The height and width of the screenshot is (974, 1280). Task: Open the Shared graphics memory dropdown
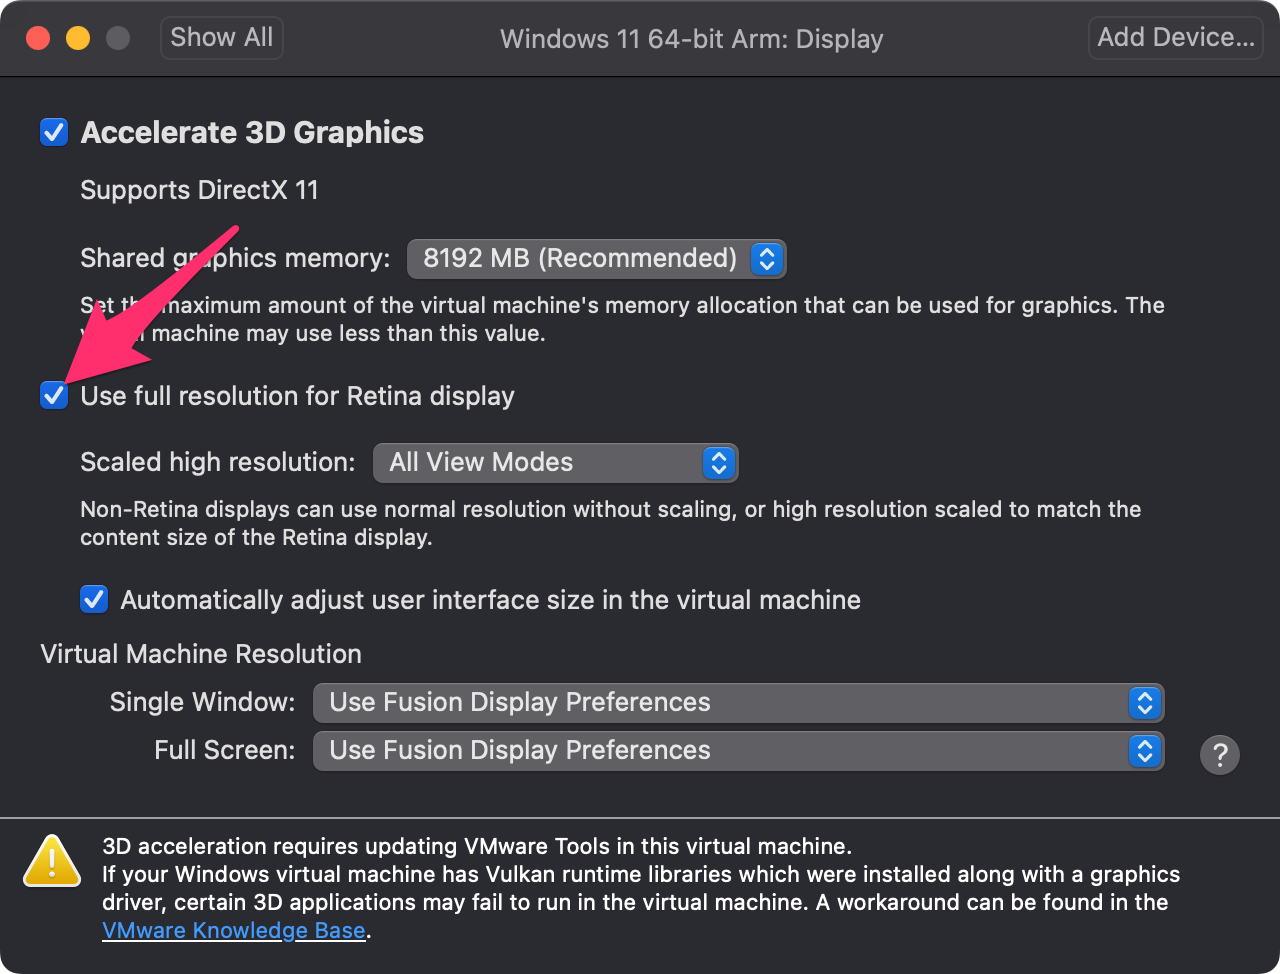597,259
